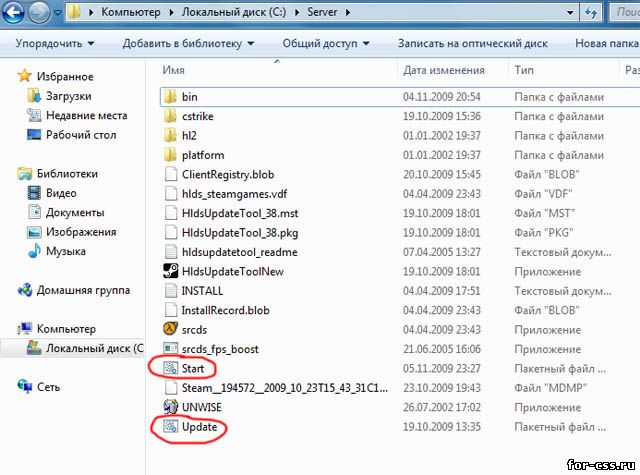Click Локальный диск (C:) breadcrumb segment

[x=234, y=12]
